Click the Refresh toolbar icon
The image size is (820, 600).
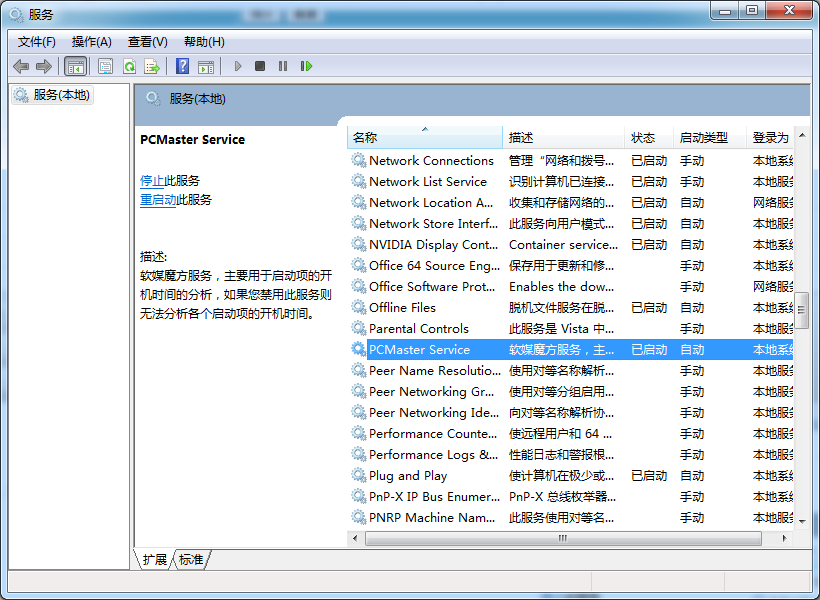click(129, 66)
